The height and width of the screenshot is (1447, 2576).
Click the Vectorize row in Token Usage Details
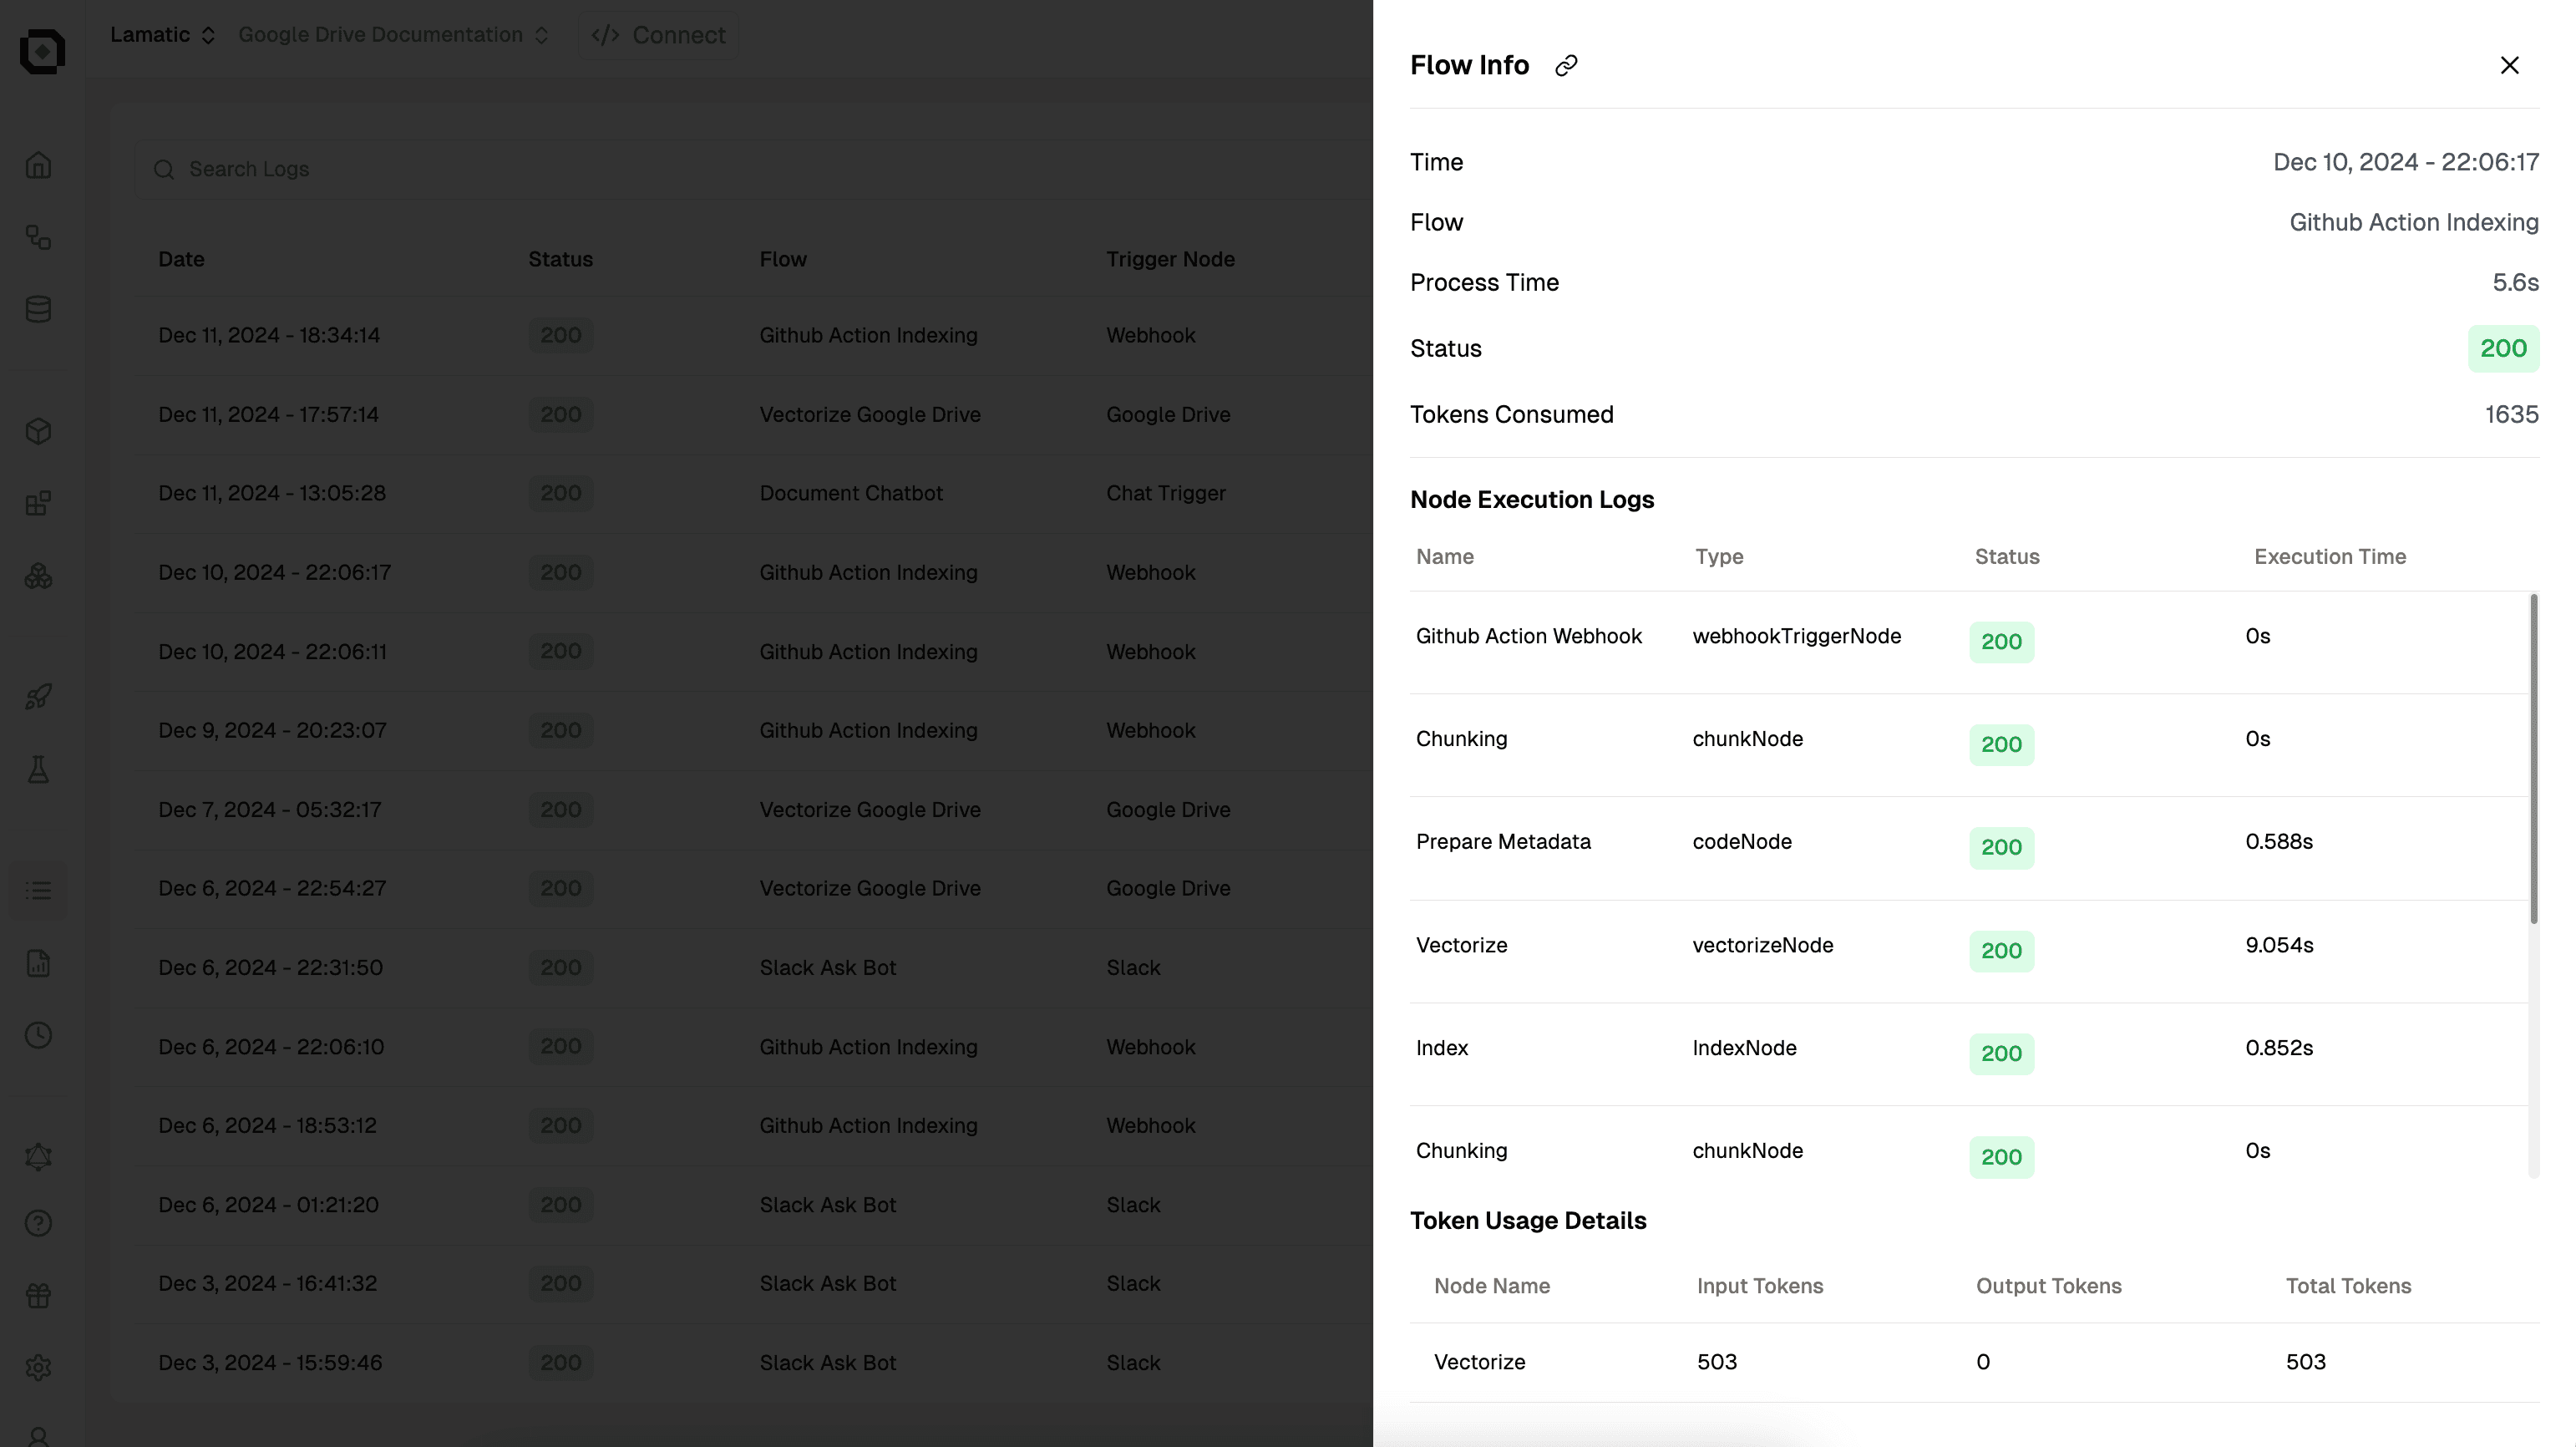tap(1974, 1362)
